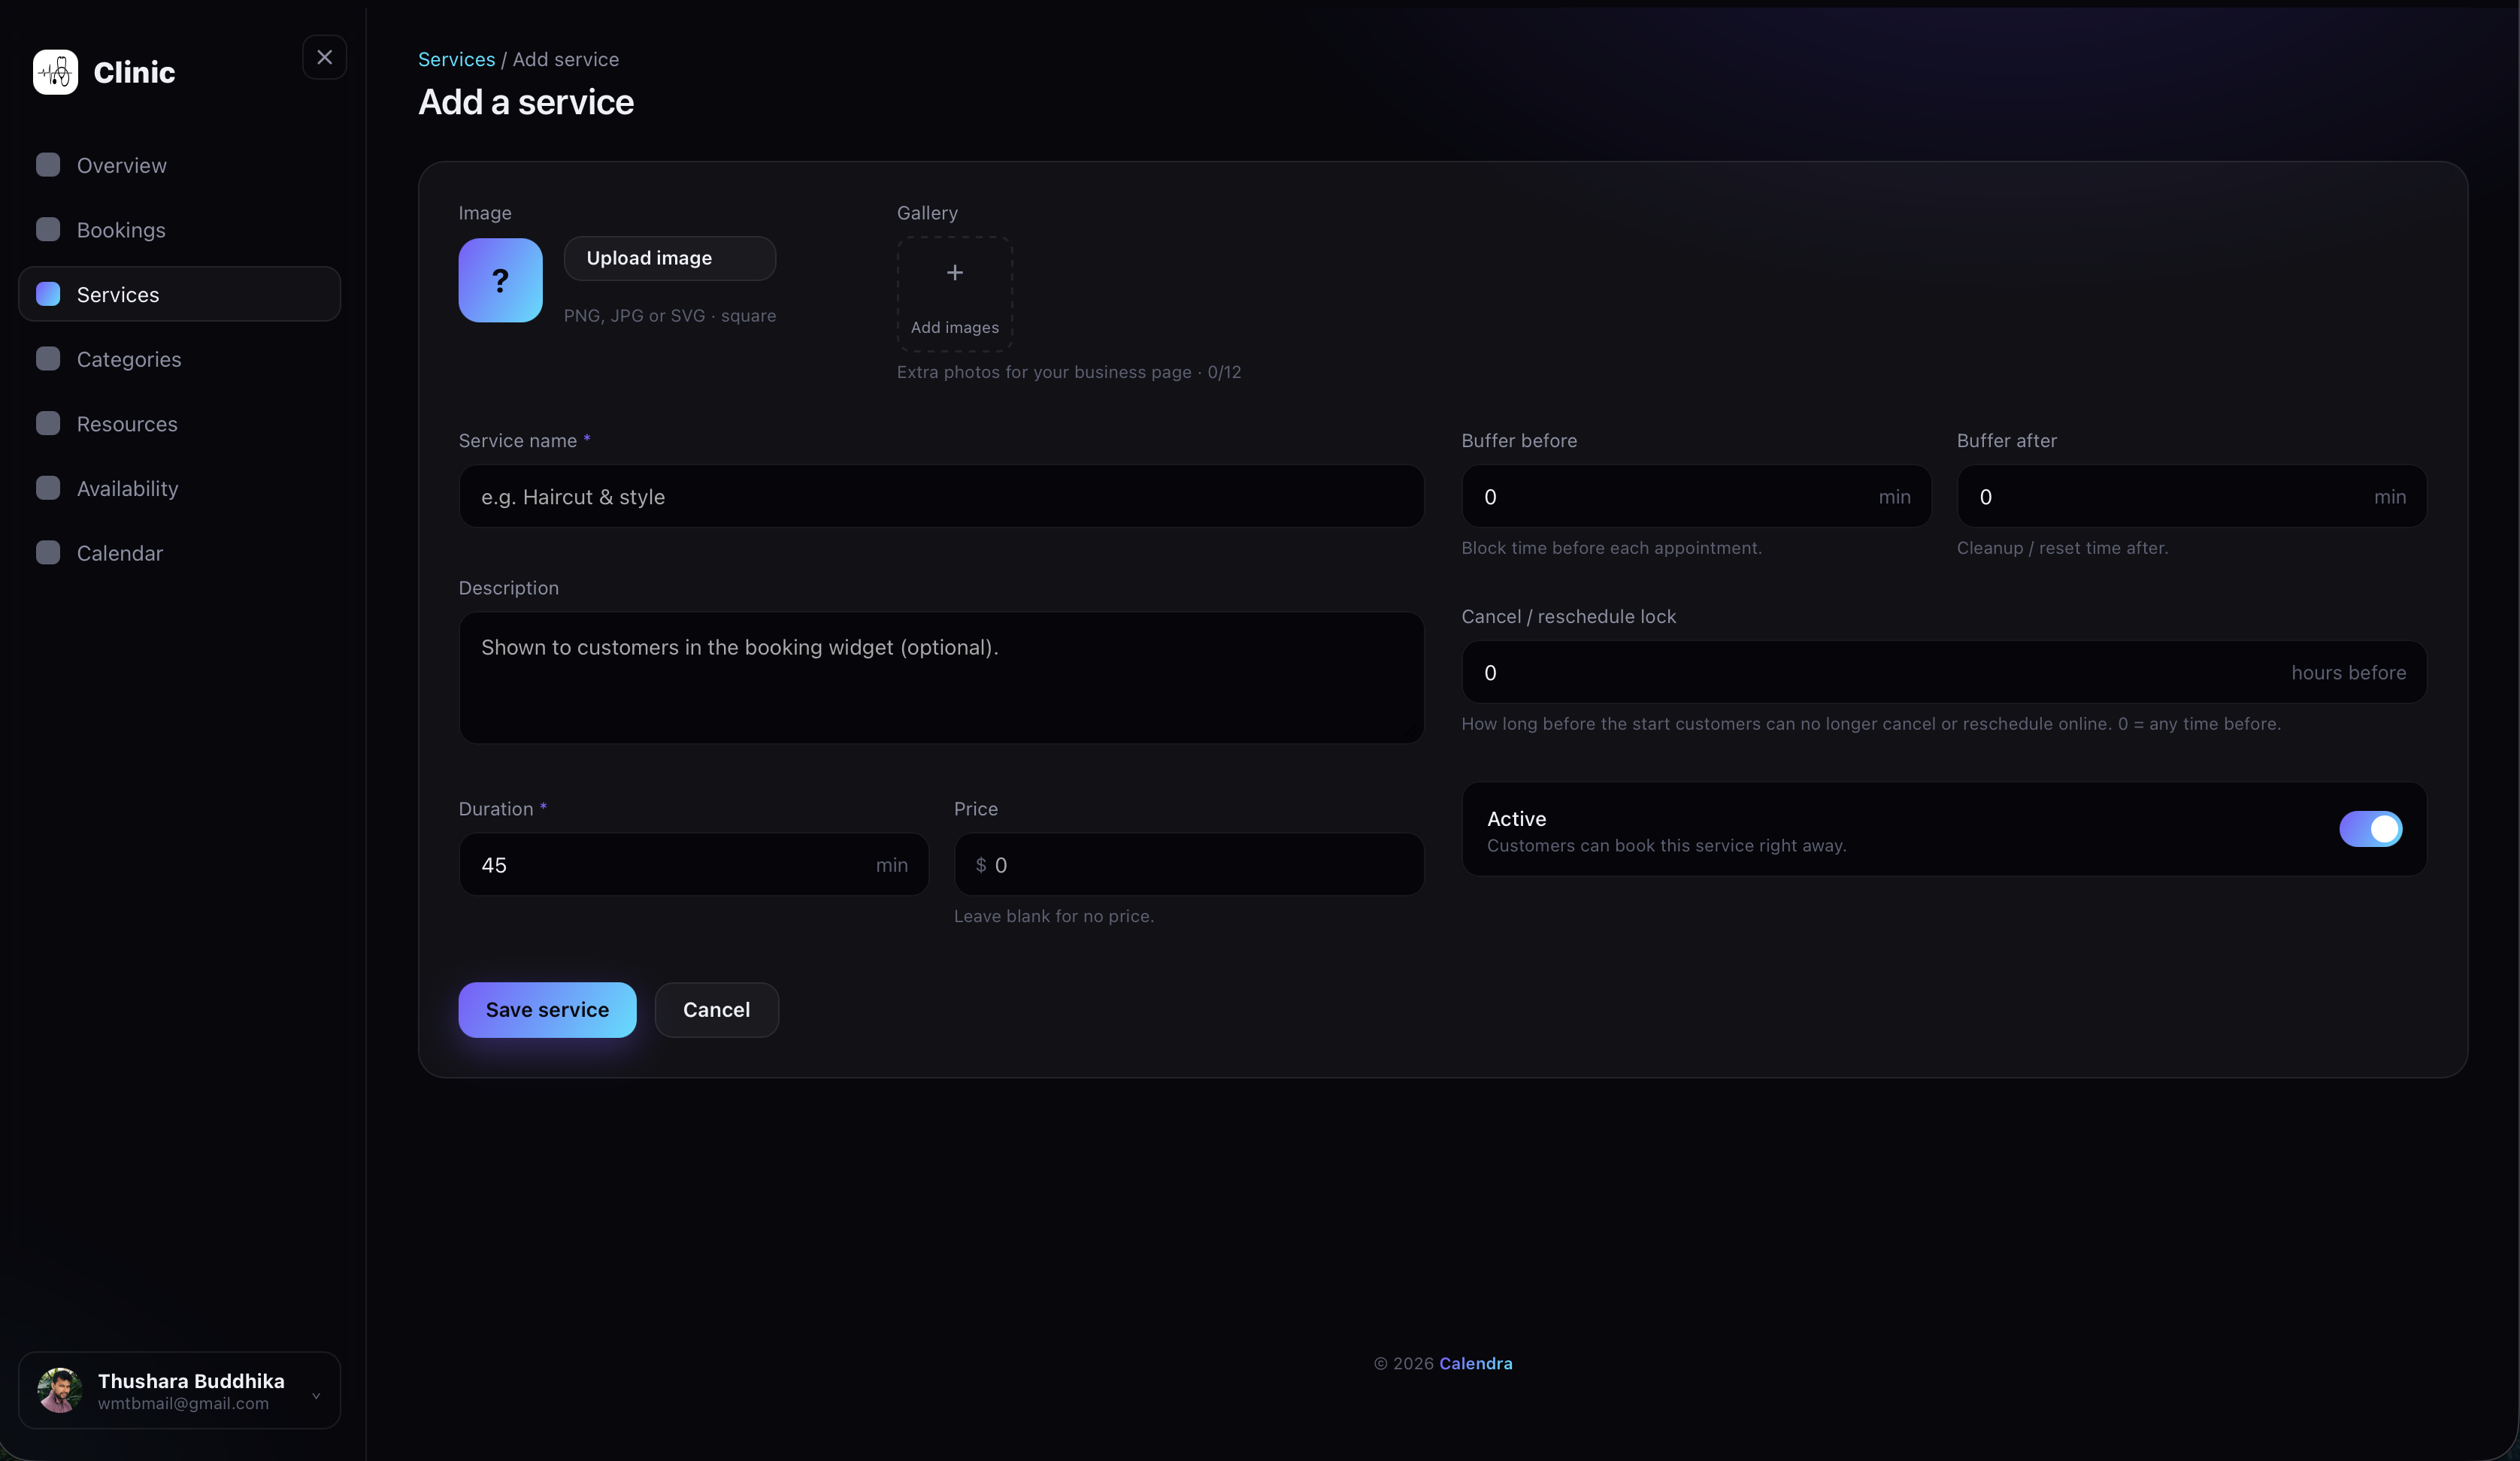2520x1461 pixels.
Task: Click the Price input field
Action: 1189,864
